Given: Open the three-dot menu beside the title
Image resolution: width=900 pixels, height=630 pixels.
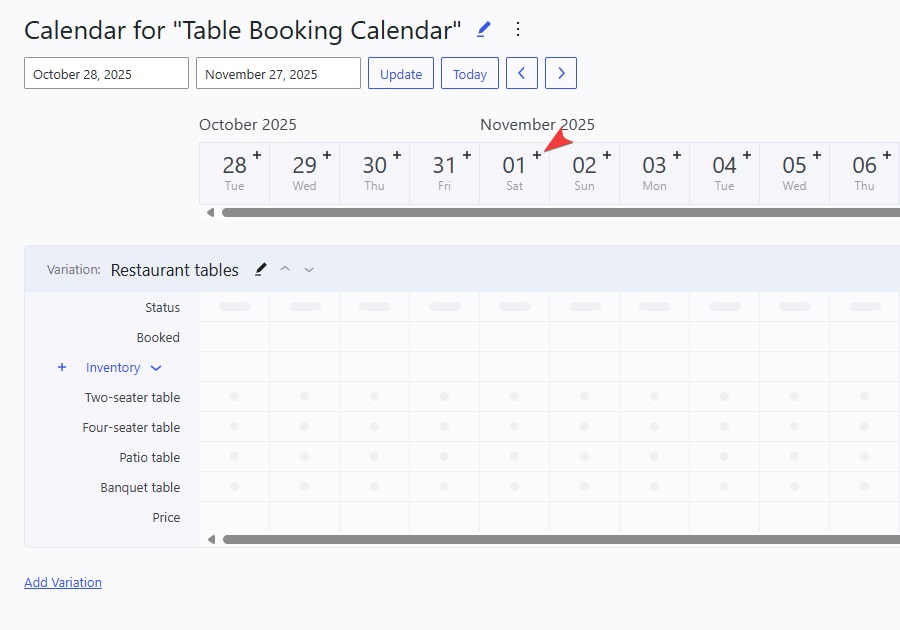Looking at the screenshot, I should [x=518, y=29].
